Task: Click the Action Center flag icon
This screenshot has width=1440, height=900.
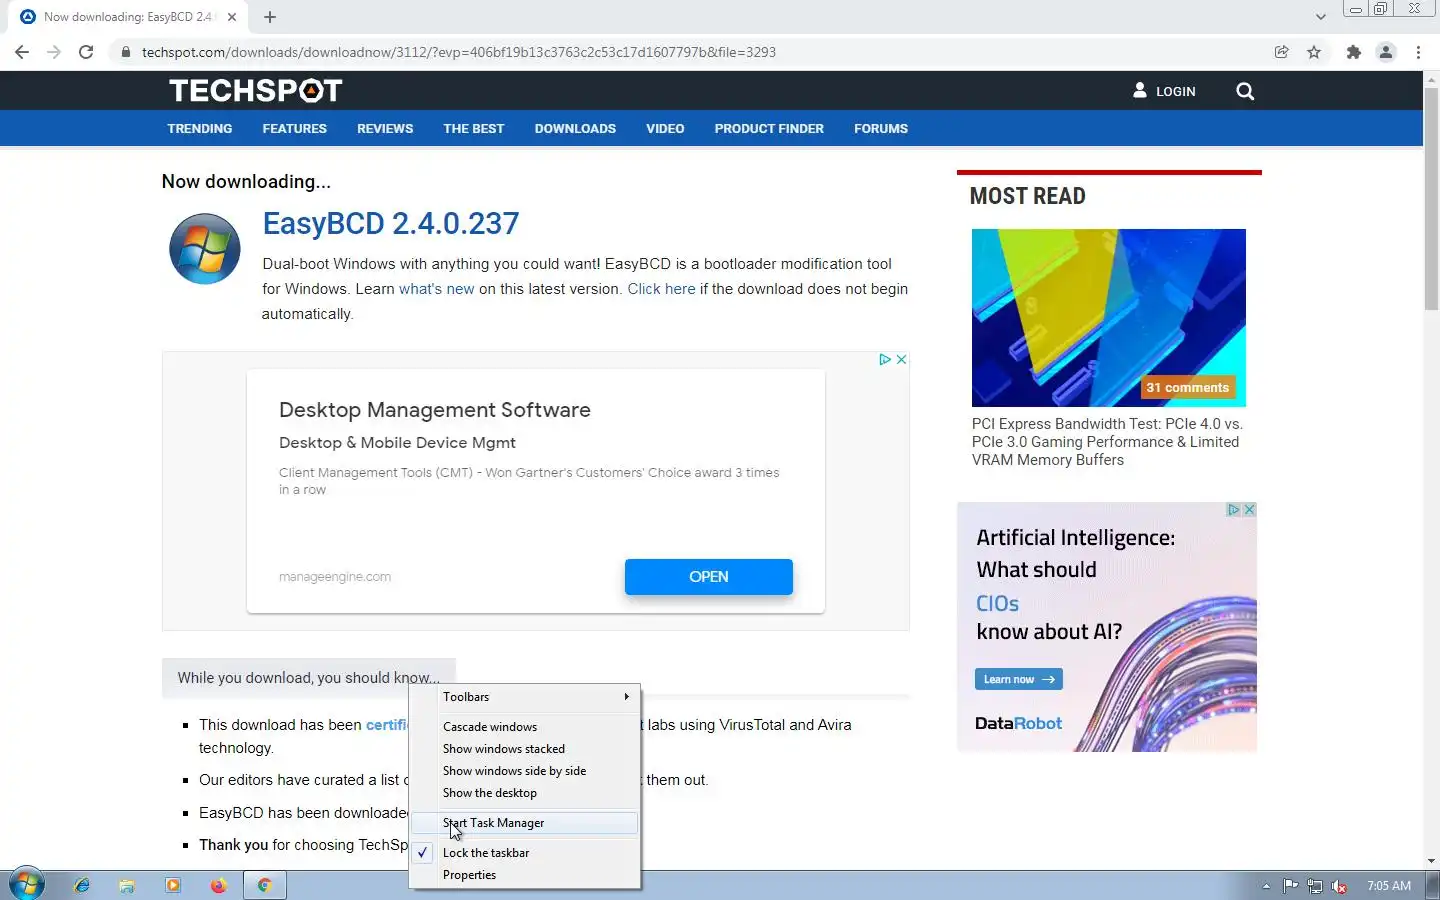Action: [1291, 886]
